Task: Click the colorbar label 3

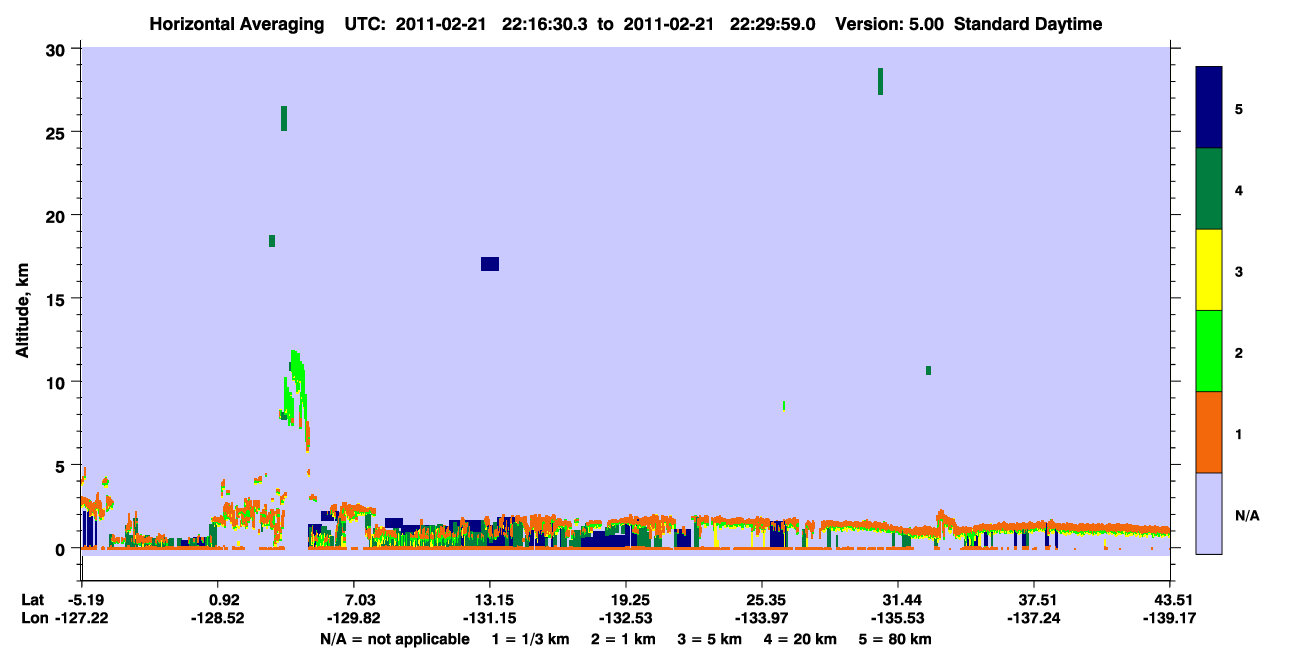Action: click(x=1239, y=270)
